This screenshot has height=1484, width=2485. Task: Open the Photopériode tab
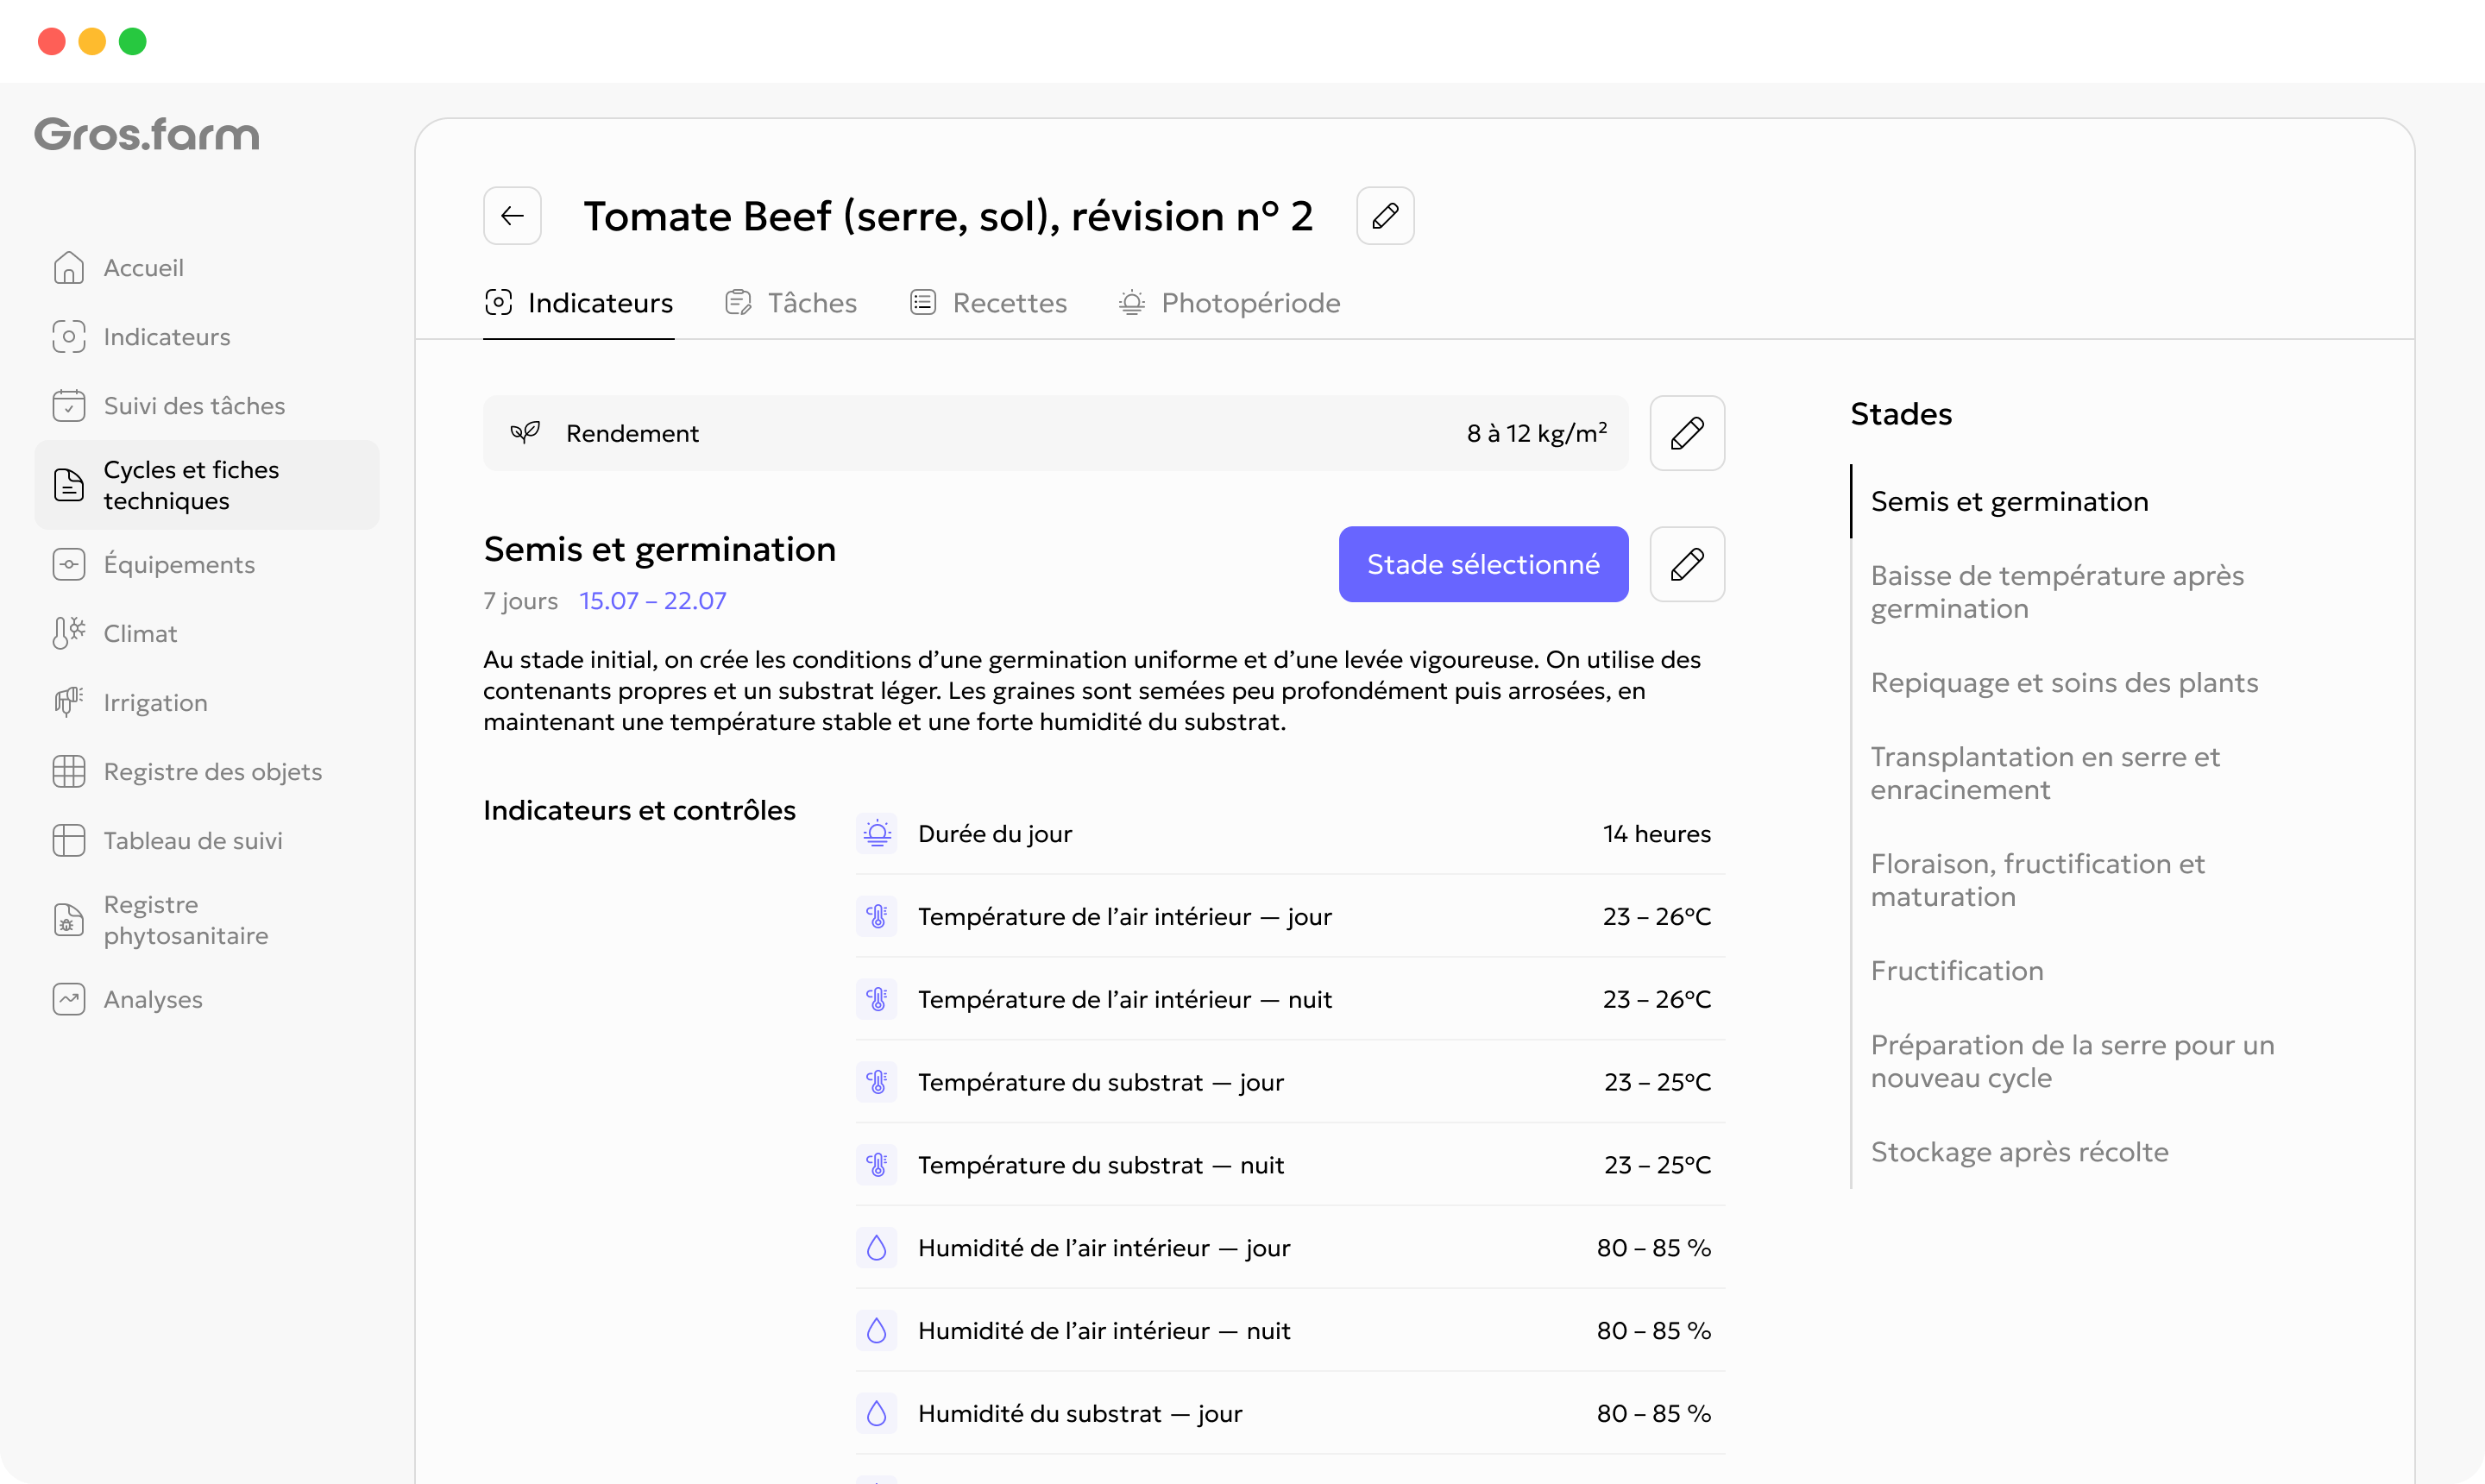pyautogui.click(x=1229, y=303)
